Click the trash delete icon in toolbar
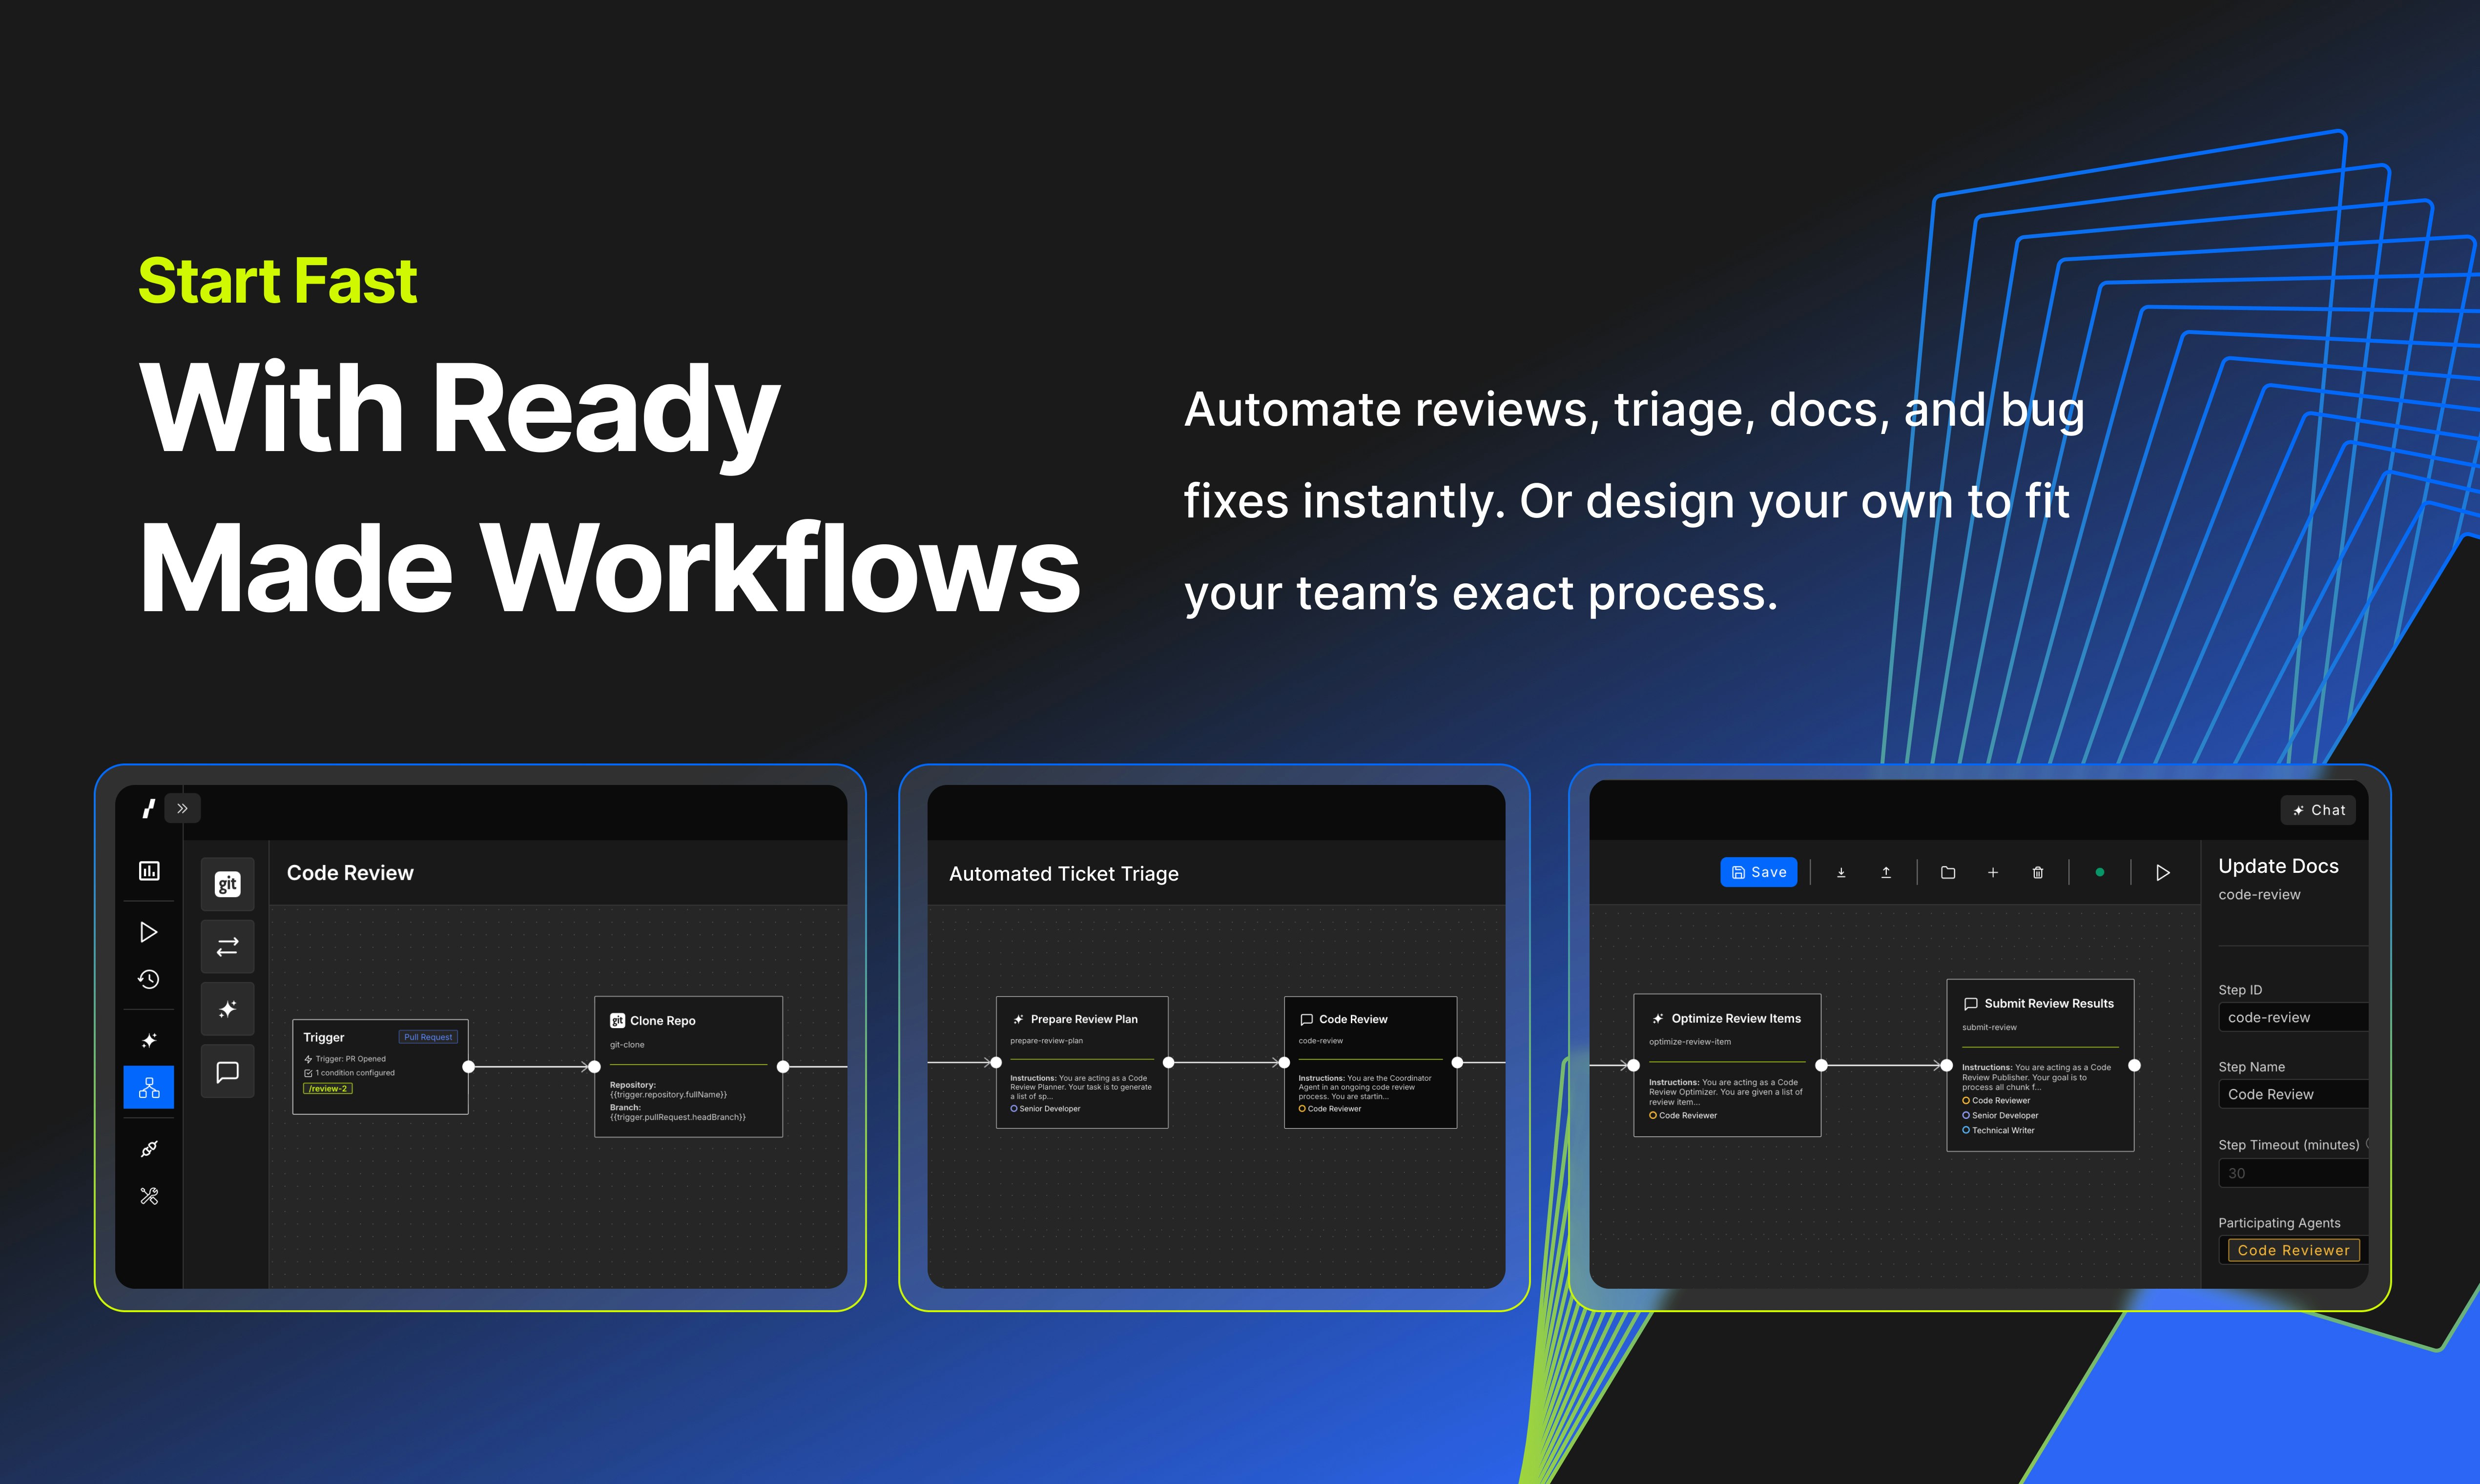 pyautogui.click(x=2037, y=873)
